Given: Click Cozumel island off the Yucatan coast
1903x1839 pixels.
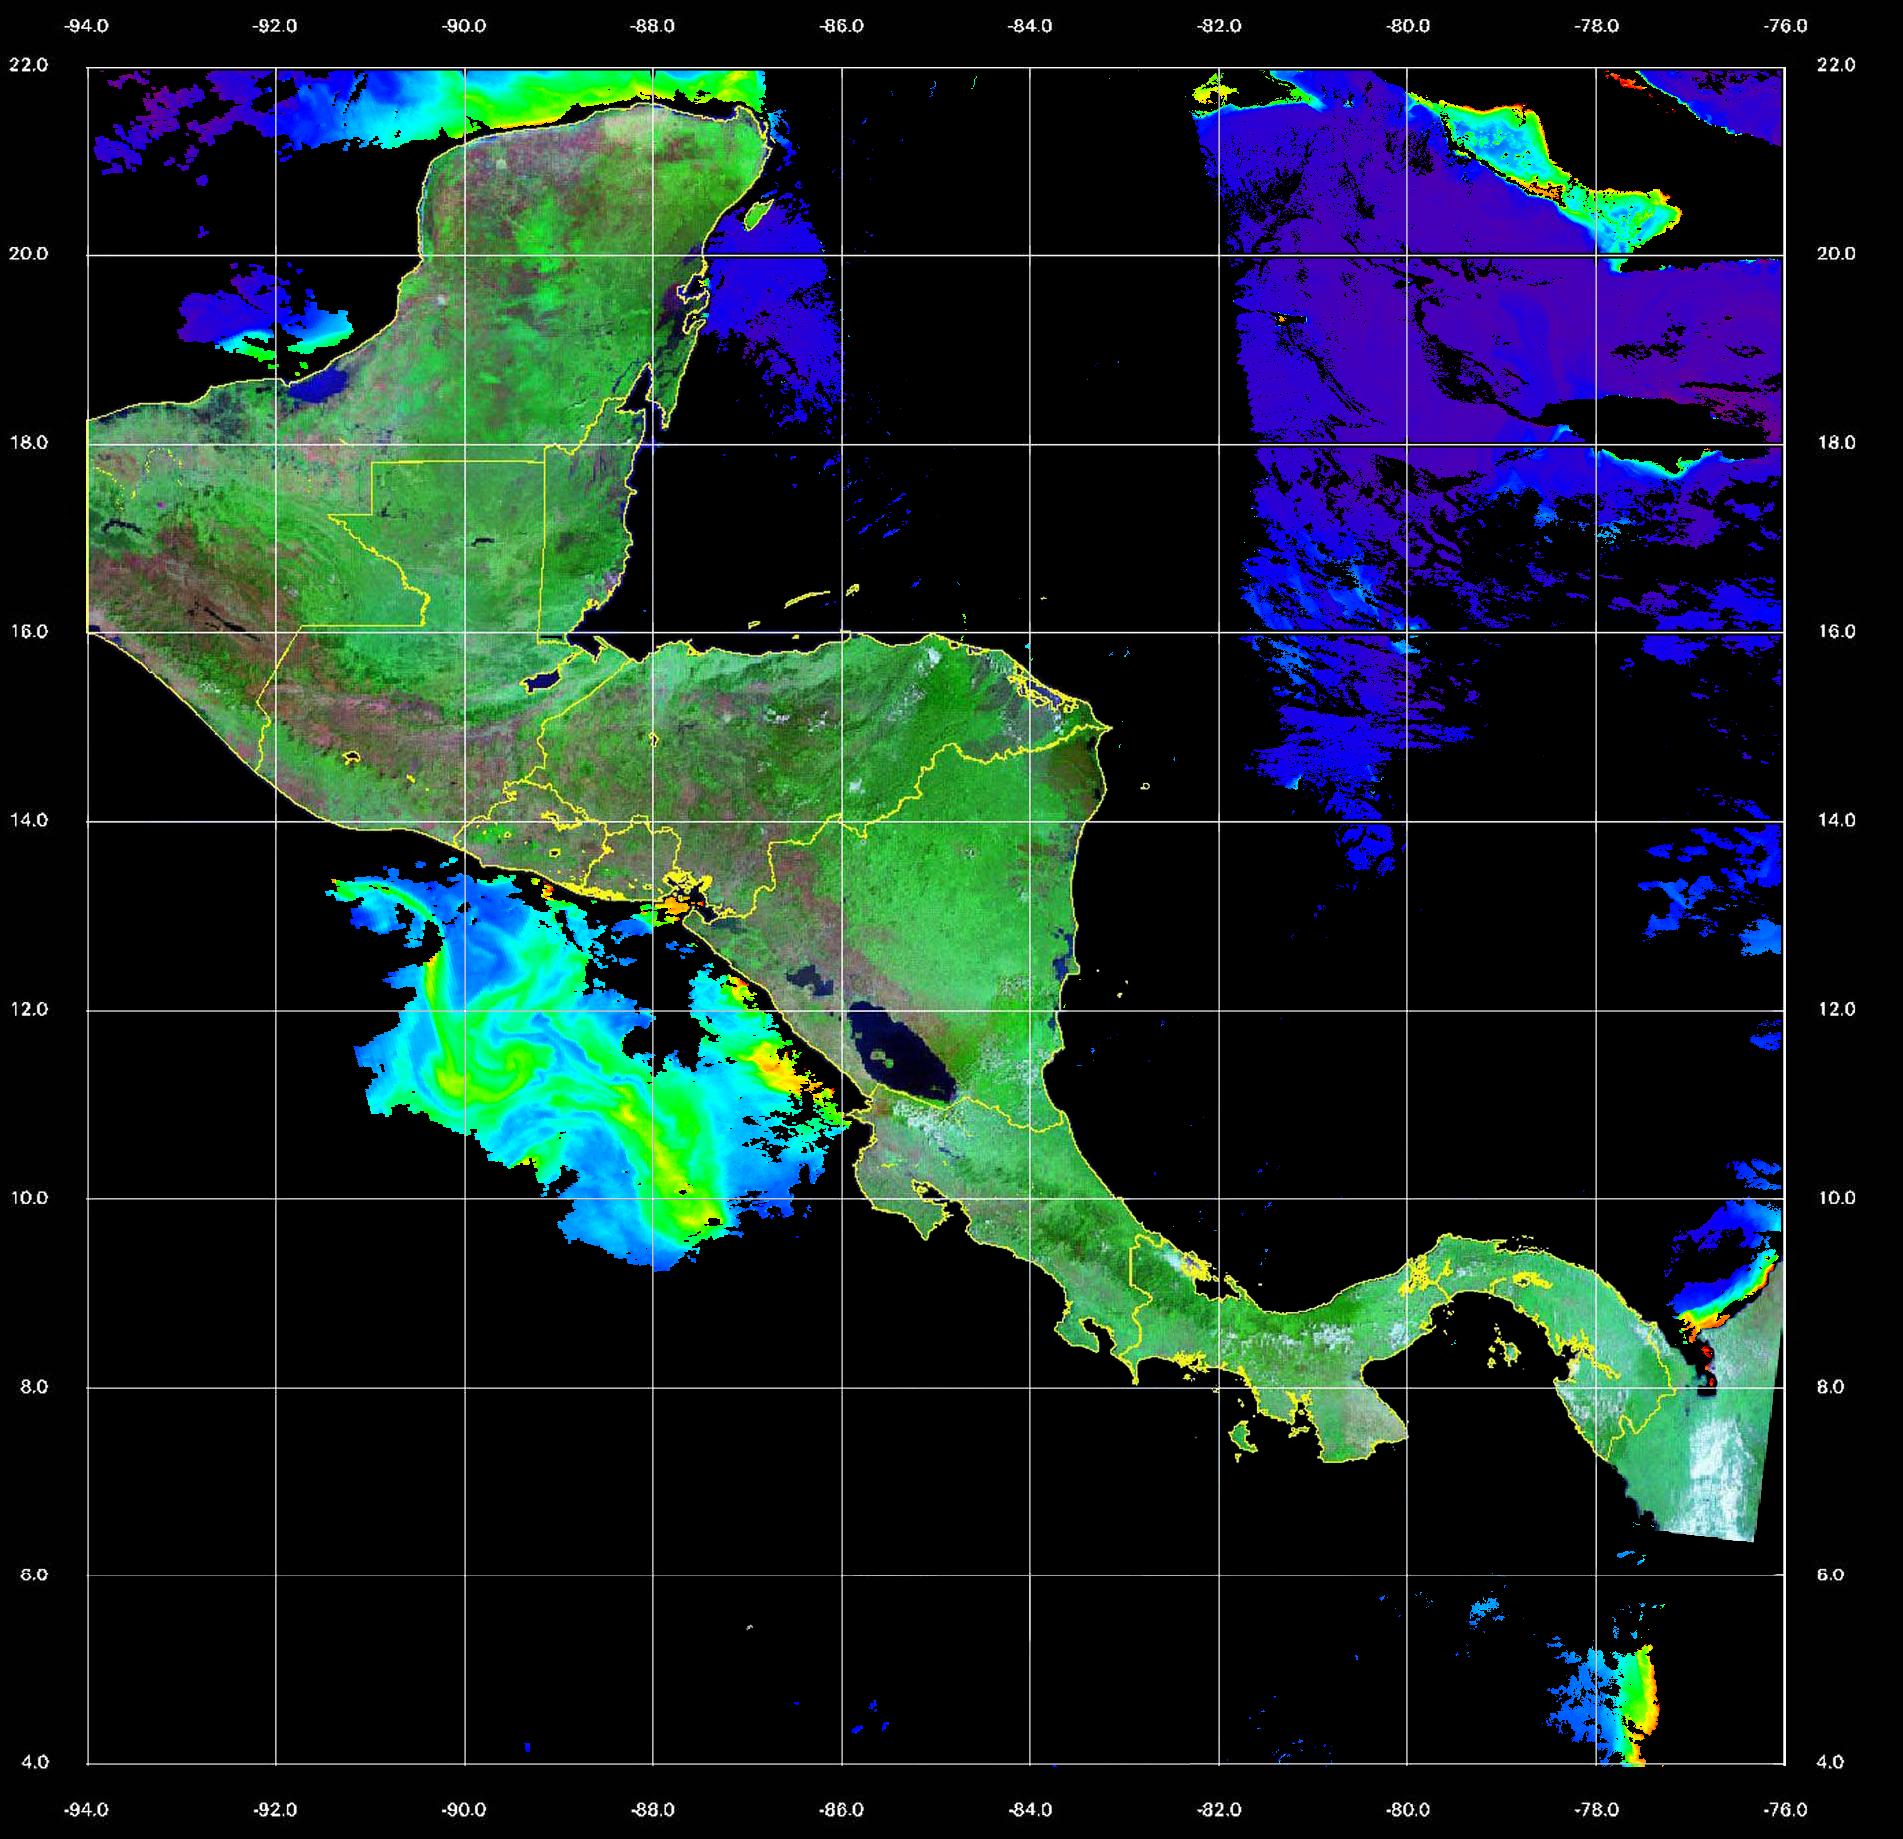Looking at the screenshot, I should (759, 215).
